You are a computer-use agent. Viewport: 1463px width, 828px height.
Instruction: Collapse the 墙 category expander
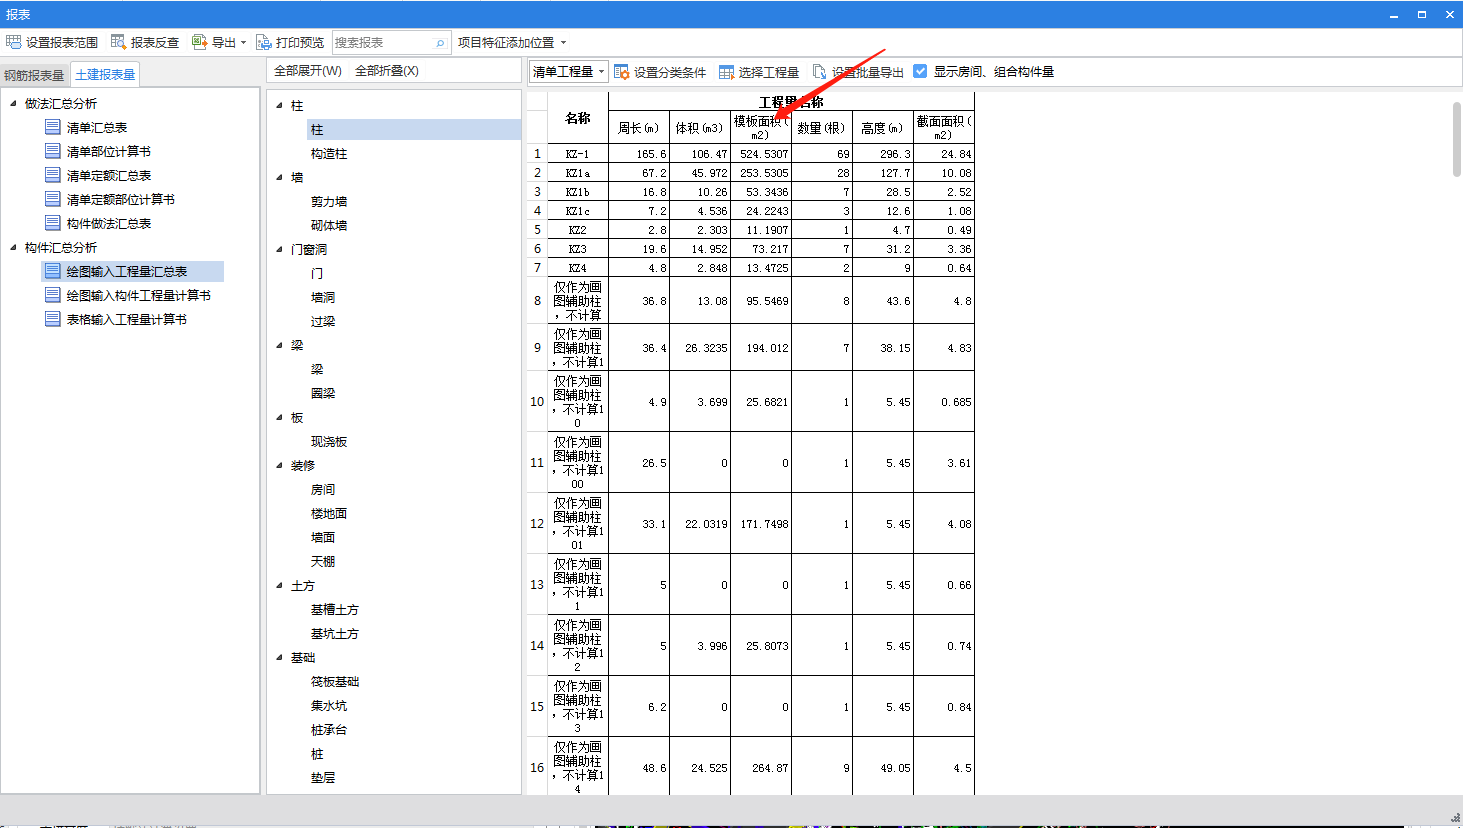coord(280,177)
